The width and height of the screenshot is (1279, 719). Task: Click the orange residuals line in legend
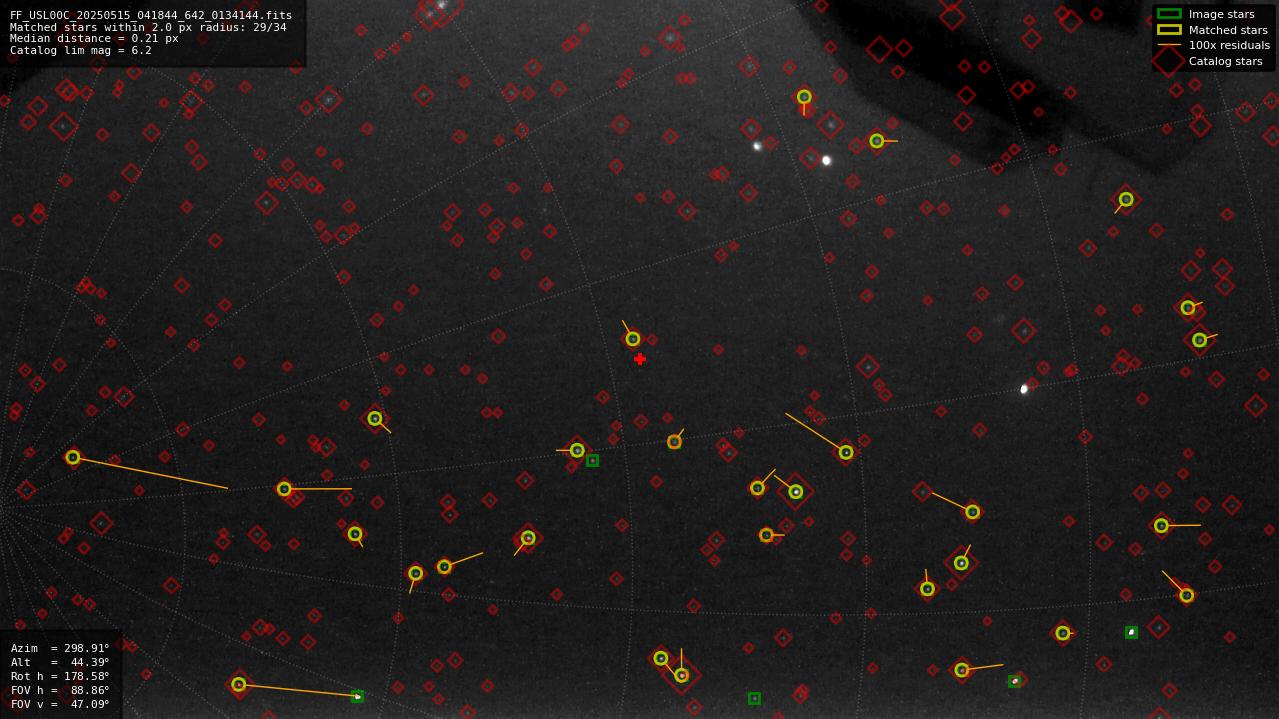pos(1169,45)
